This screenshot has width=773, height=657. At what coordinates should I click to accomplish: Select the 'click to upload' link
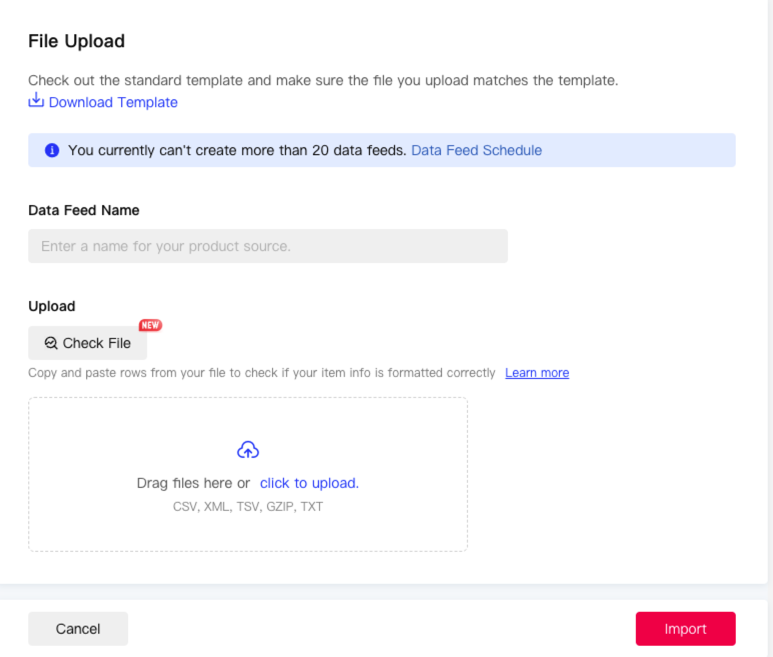(x=308, y=483)
